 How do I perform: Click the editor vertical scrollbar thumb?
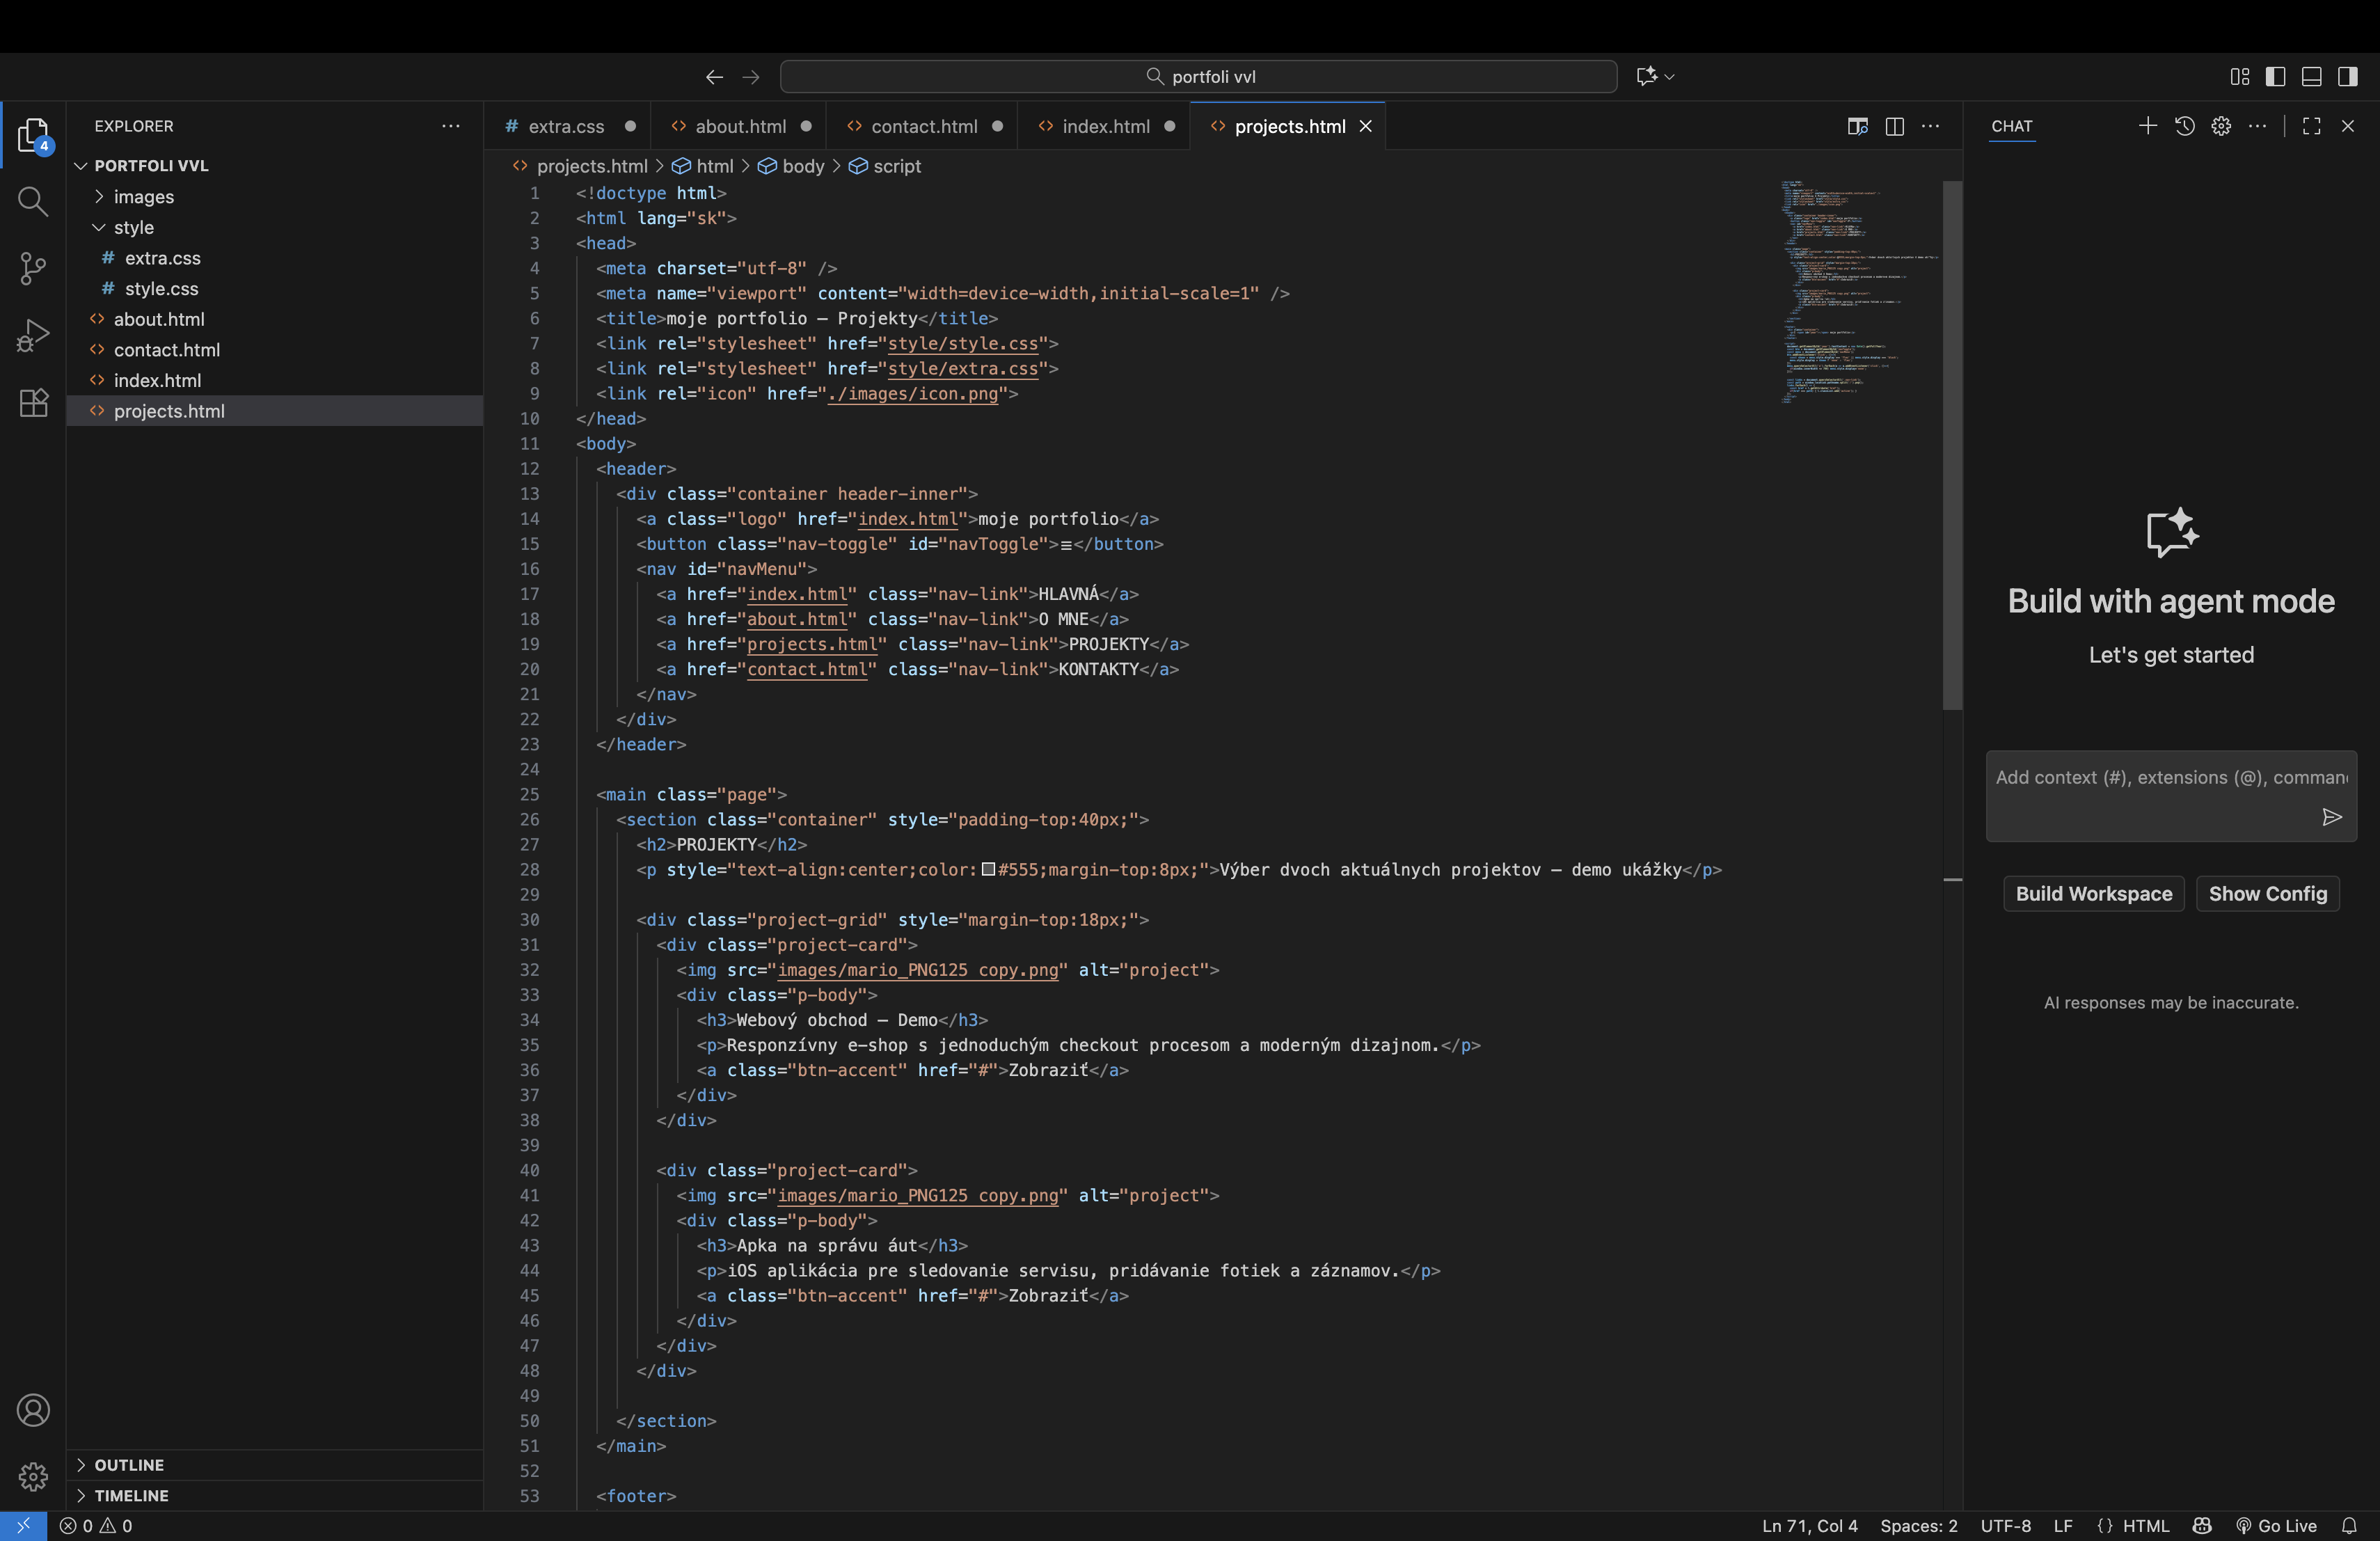pyautogui.click(x=1952, y=445)
